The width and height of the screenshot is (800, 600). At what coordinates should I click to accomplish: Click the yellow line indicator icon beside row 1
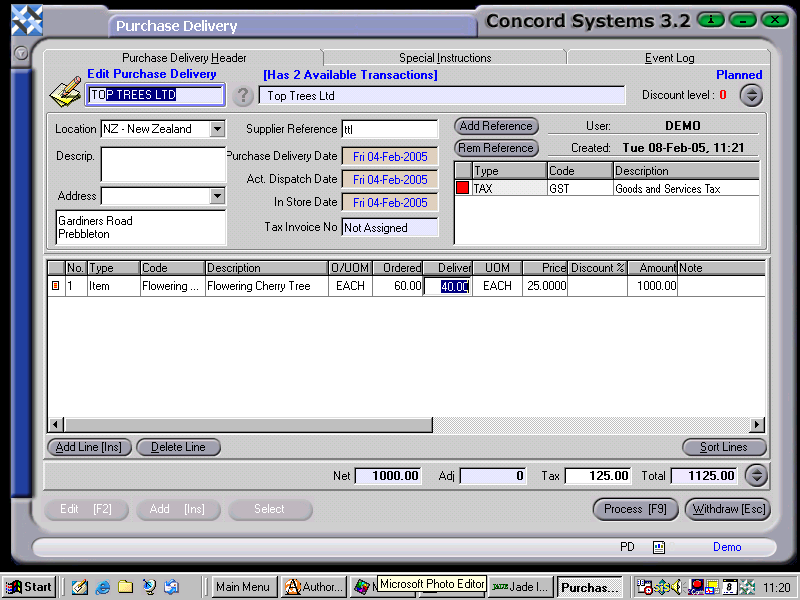[x=58, y=286]
